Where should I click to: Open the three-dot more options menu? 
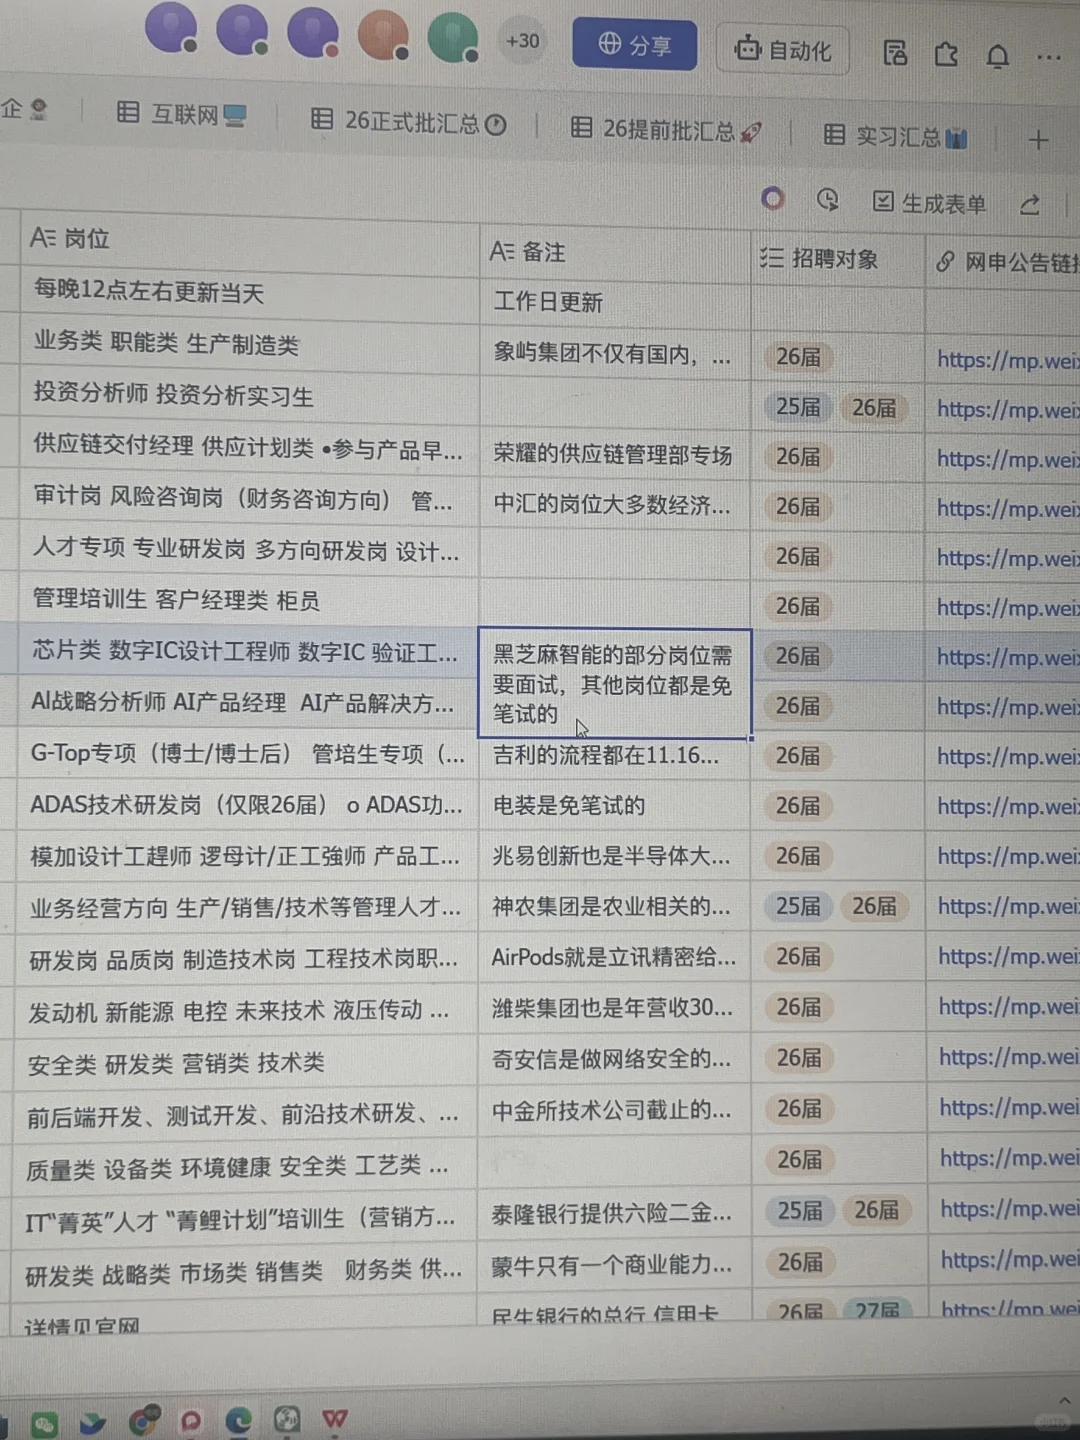(x=1048, y=58)
